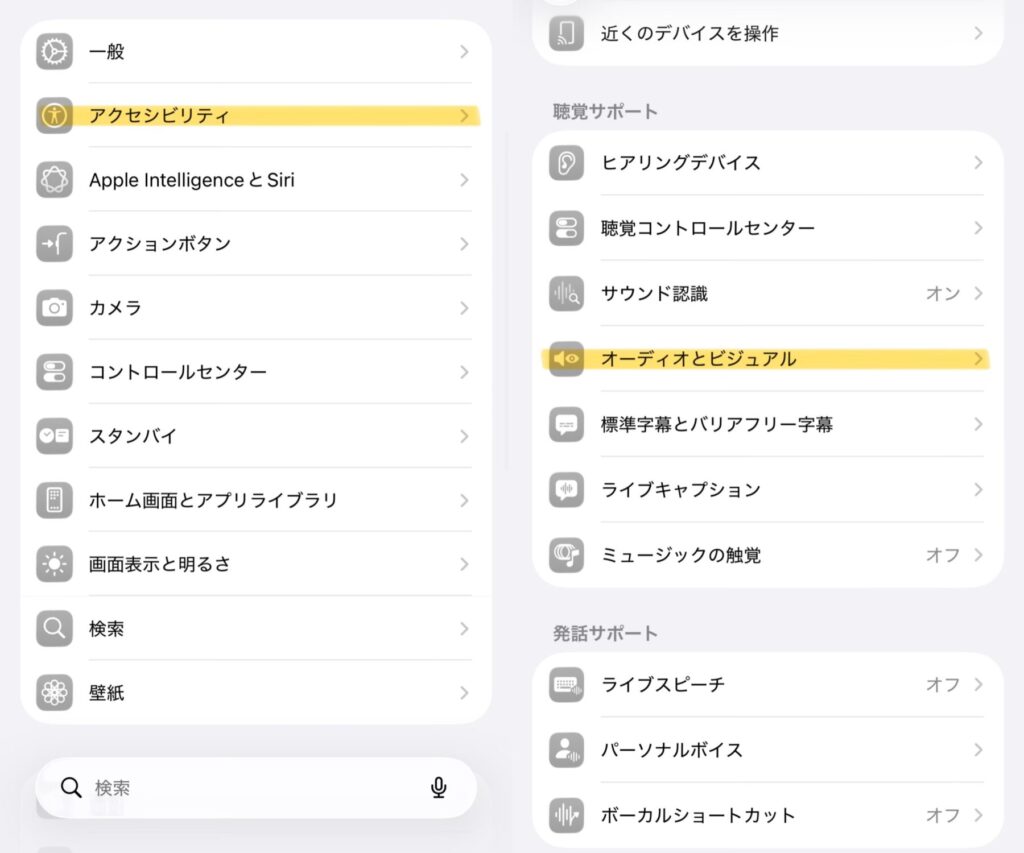This screenshot has height=853, width=1024.
Task: Tap the Action Button (アクションボタン) icon
Action: (54, 244)
